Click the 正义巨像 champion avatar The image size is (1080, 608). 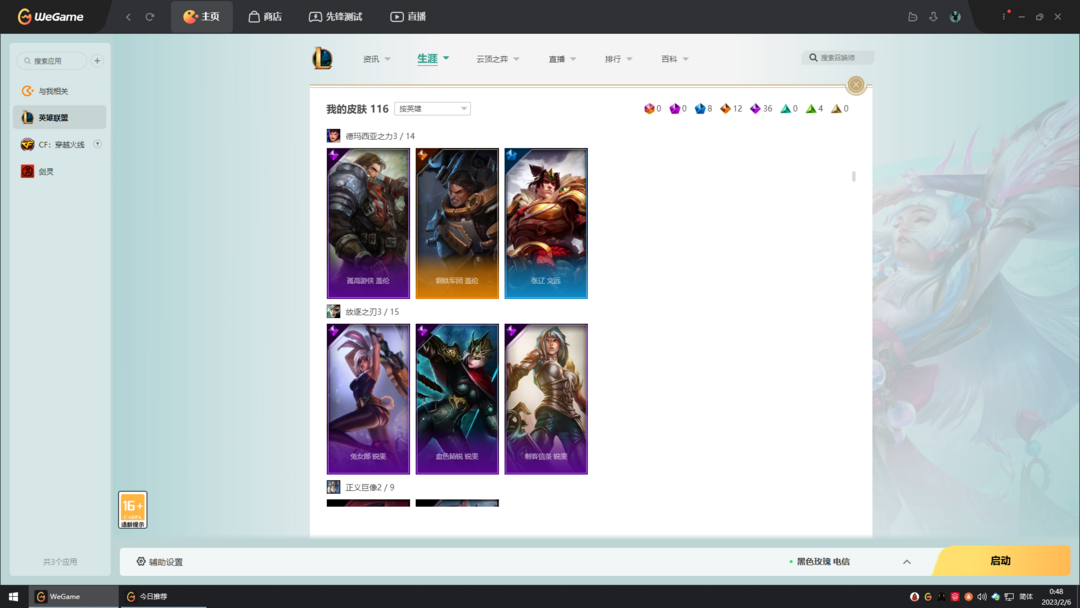coord(333,487)
